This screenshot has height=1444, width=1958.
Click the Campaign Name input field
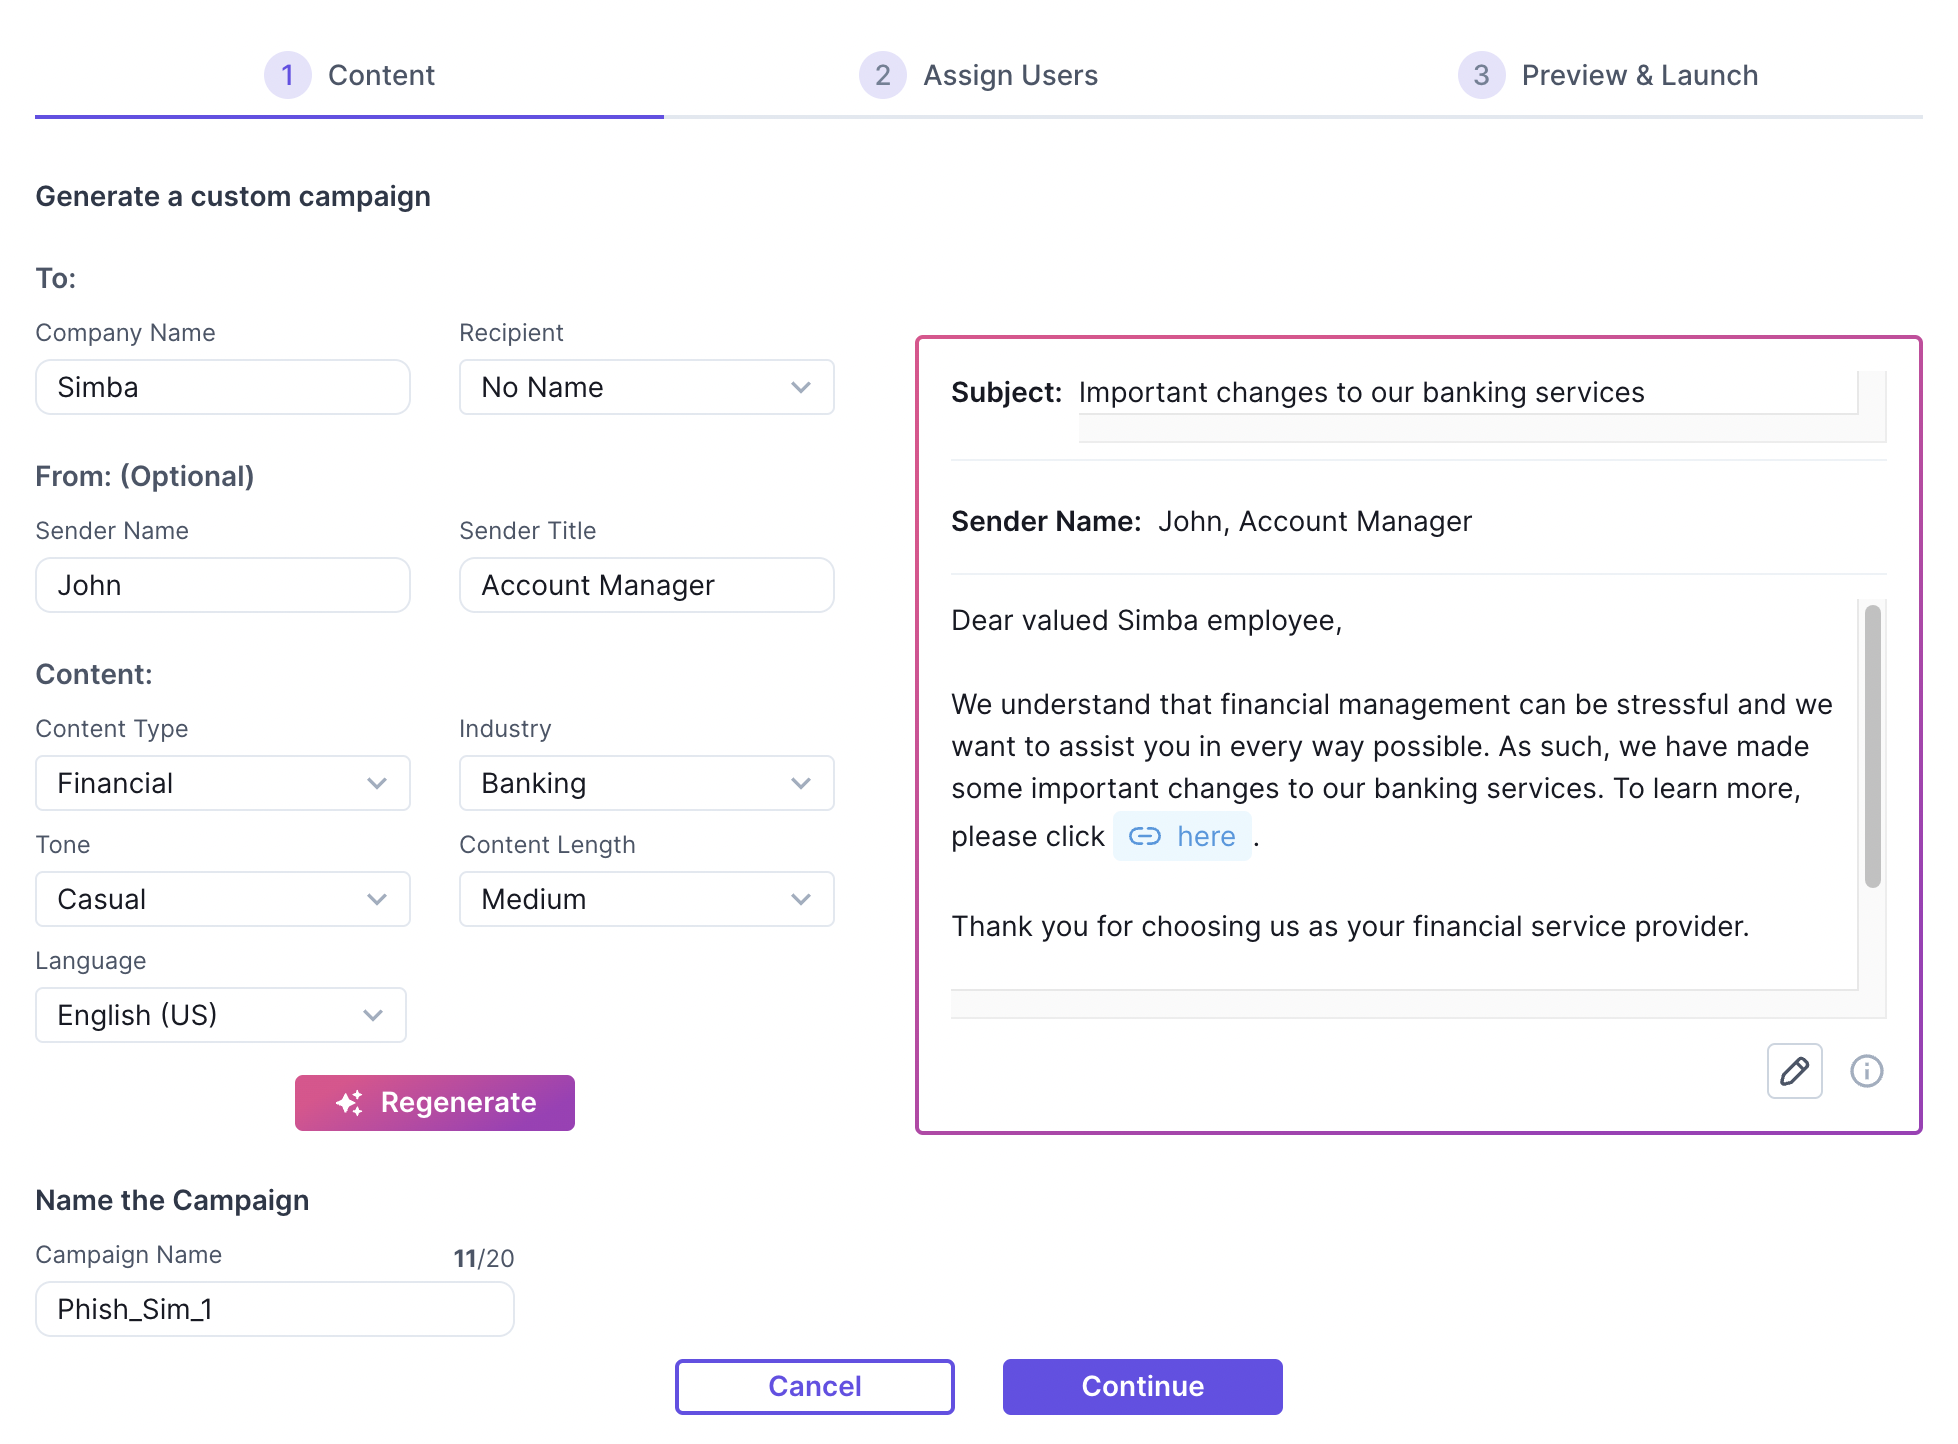[x=274, y=1309]
